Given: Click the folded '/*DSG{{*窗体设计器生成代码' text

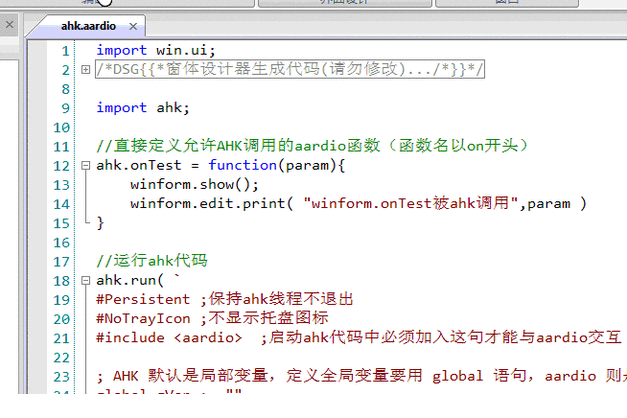Looking at the screenshot, I should pos(290,69).
